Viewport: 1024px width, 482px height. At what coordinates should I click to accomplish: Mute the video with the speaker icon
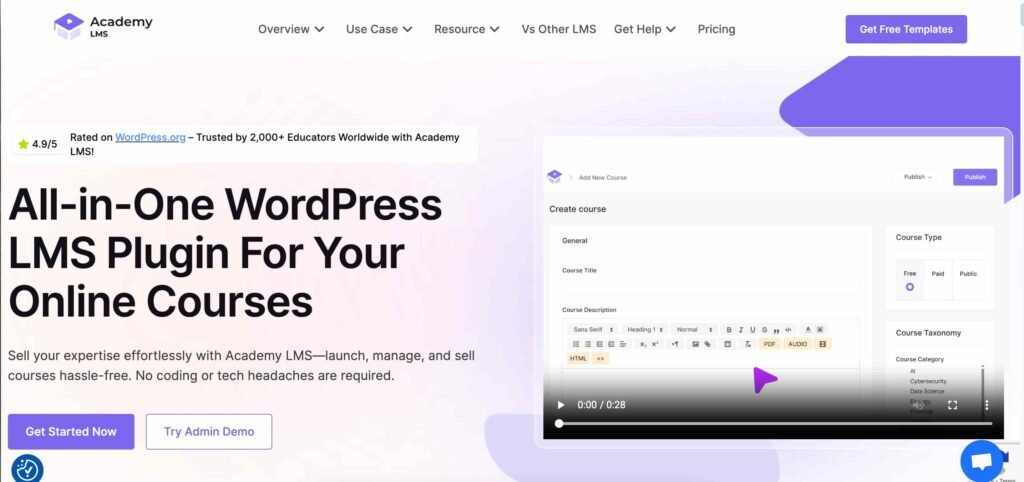(918, 405)
